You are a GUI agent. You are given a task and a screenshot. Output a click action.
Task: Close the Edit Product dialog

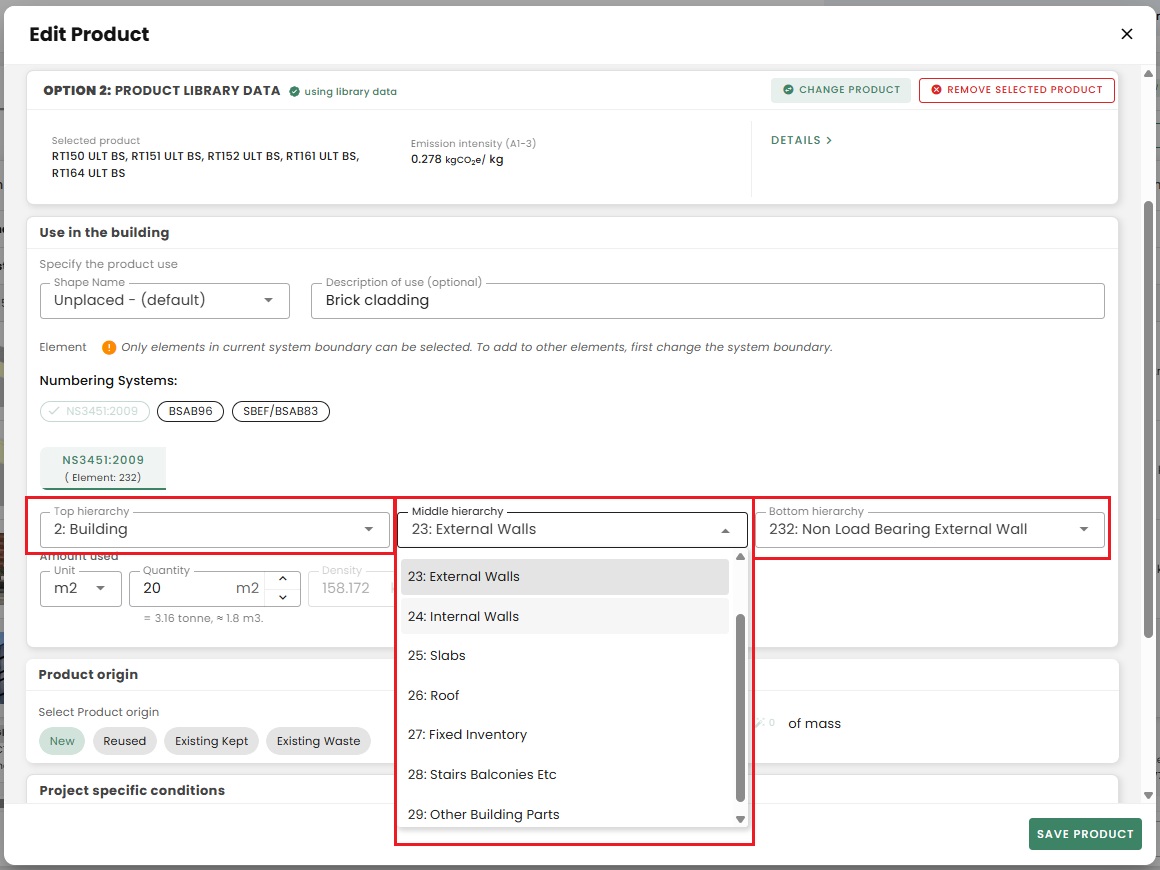(x=1126, y=34)
